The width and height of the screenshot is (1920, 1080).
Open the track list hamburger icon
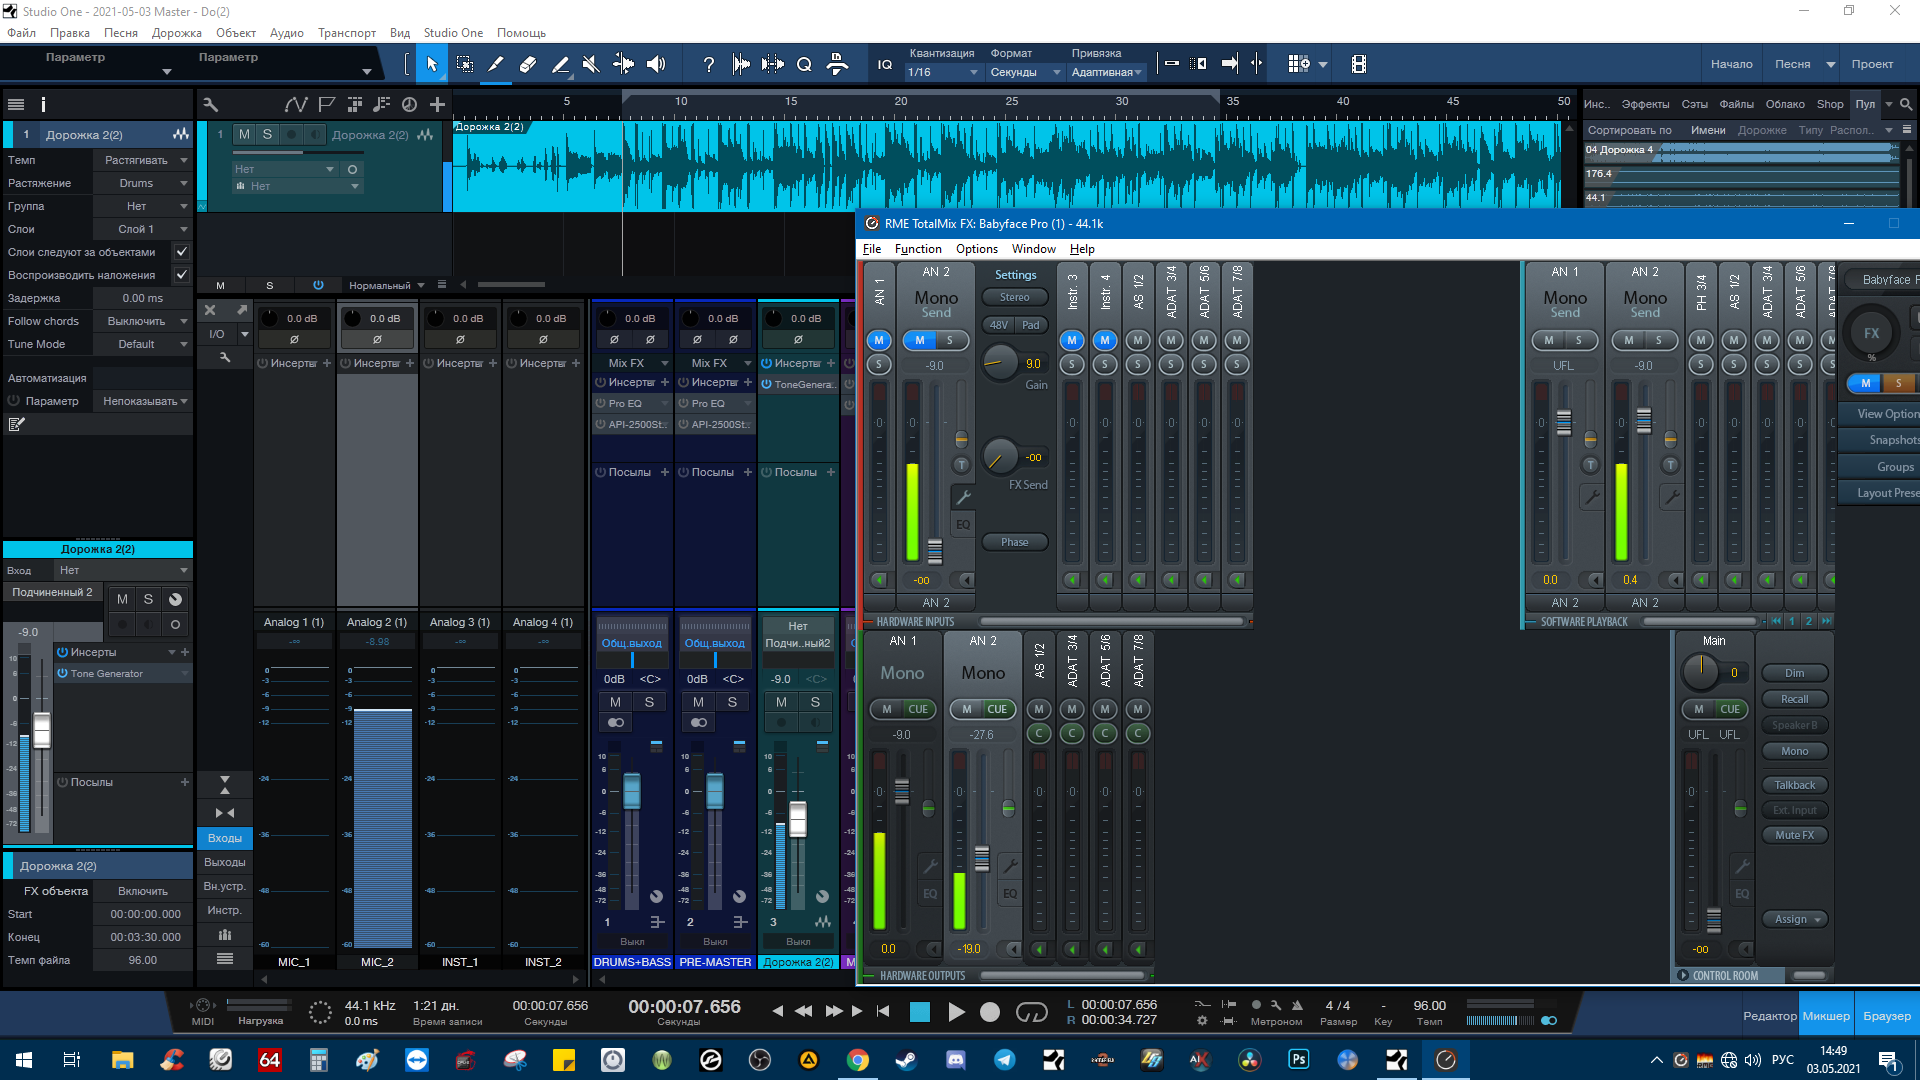point(16,104)
